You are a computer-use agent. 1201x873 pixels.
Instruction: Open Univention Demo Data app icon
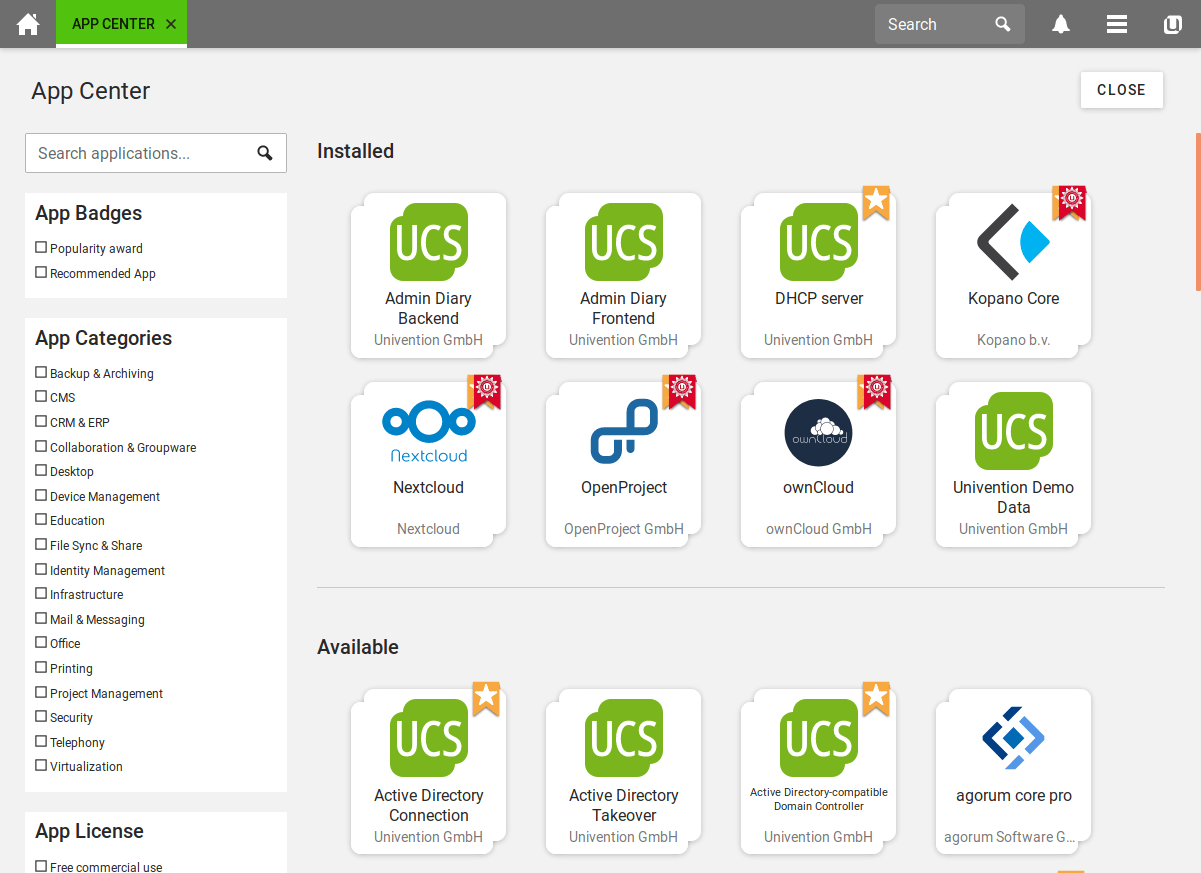coord(1014,431)
